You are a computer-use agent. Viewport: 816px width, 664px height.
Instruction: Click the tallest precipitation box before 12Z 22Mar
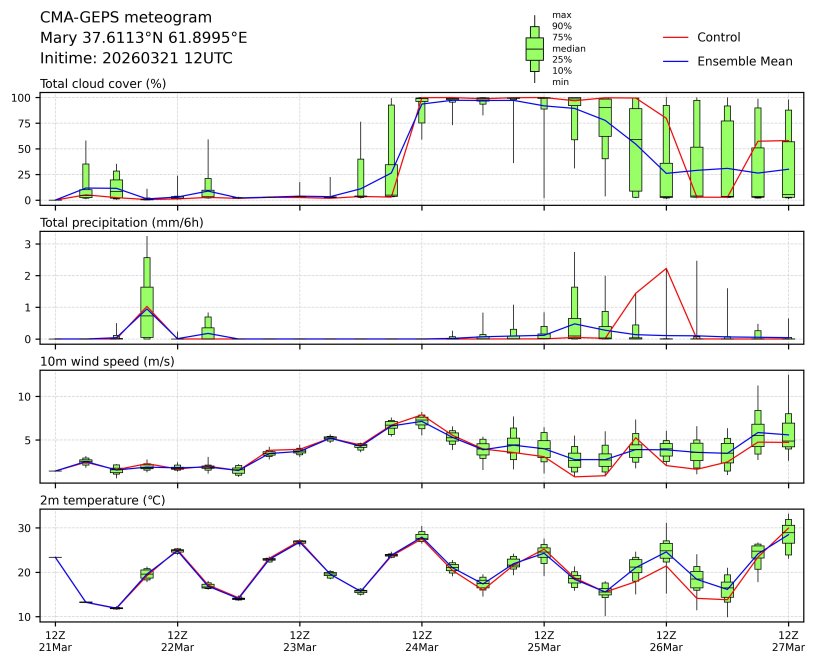[x=147, y=285]
